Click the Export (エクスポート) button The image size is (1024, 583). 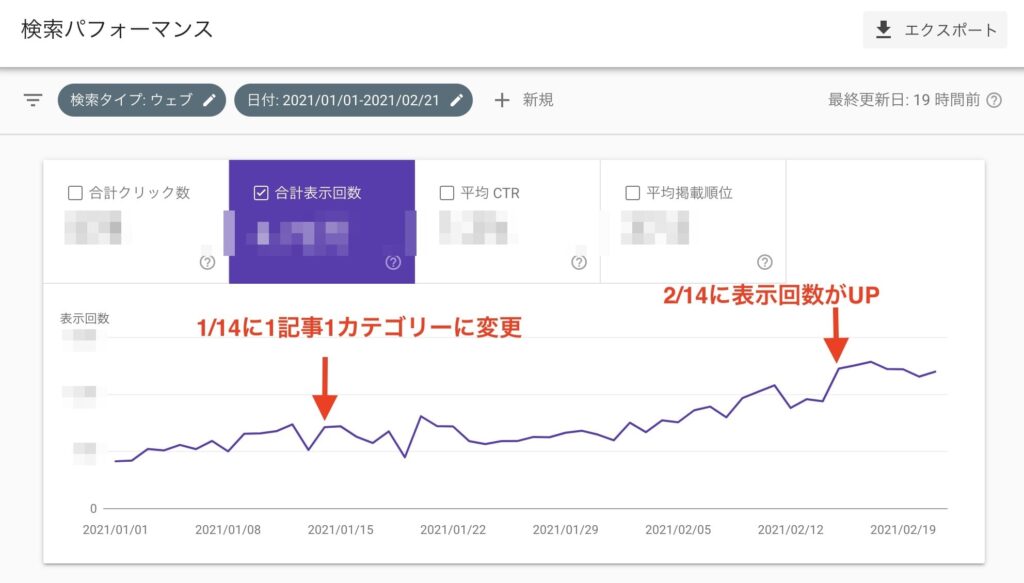point(935,29)
